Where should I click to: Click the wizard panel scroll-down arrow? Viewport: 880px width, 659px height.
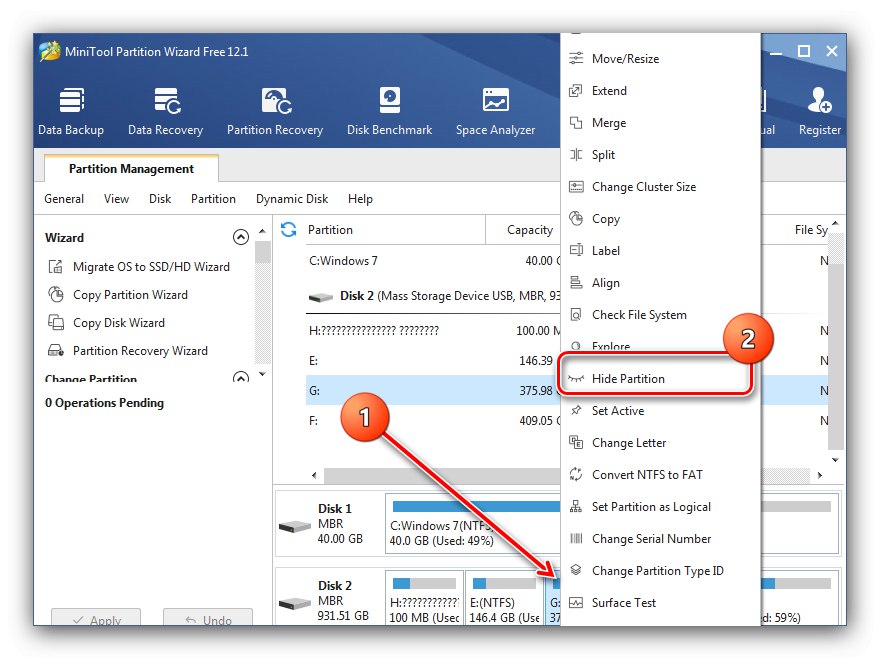[x=262, y=374]
